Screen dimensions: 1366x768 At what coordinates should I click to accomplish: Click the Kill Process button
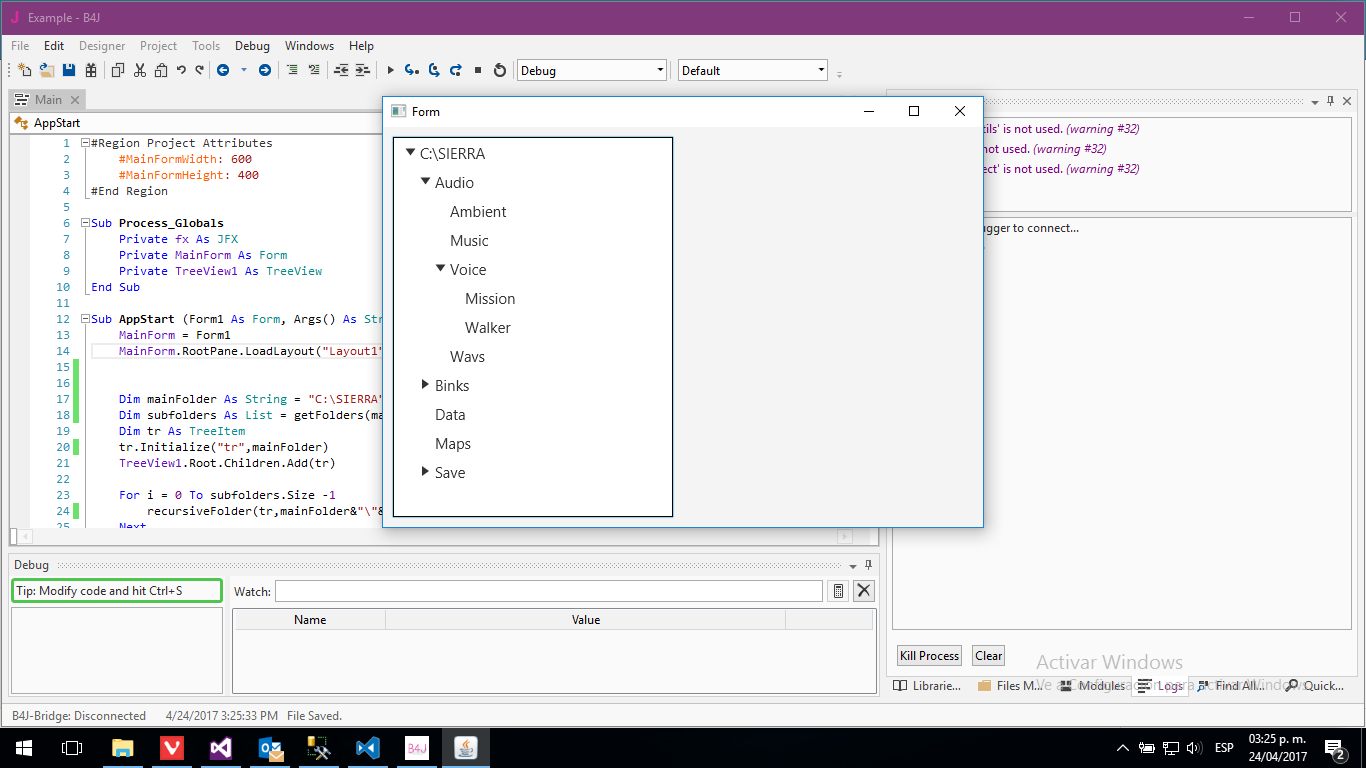tap(929, 656)
